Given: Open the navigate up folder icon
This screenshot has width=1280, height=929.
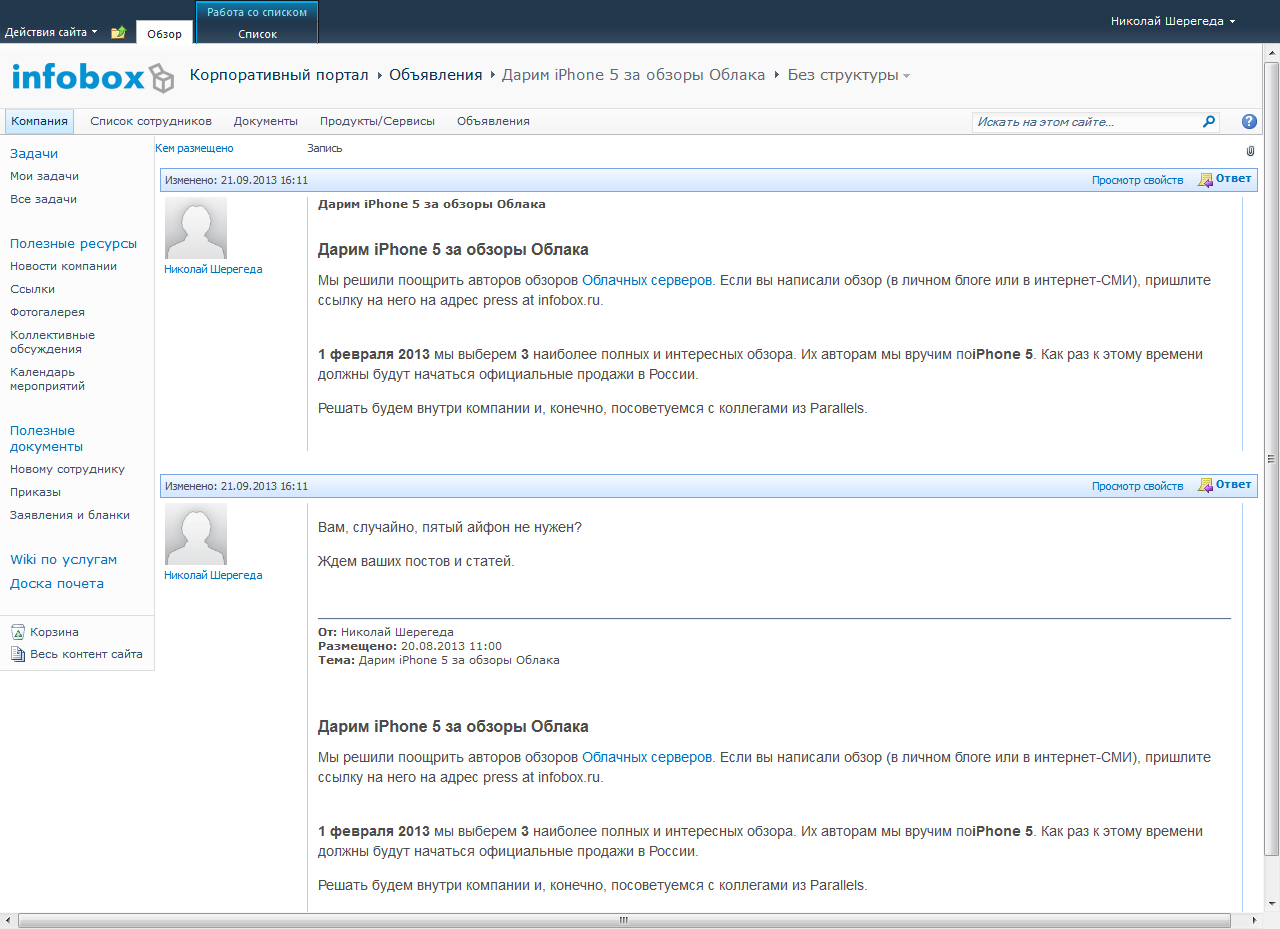Looking at the screenshot, I should [118, 33].
